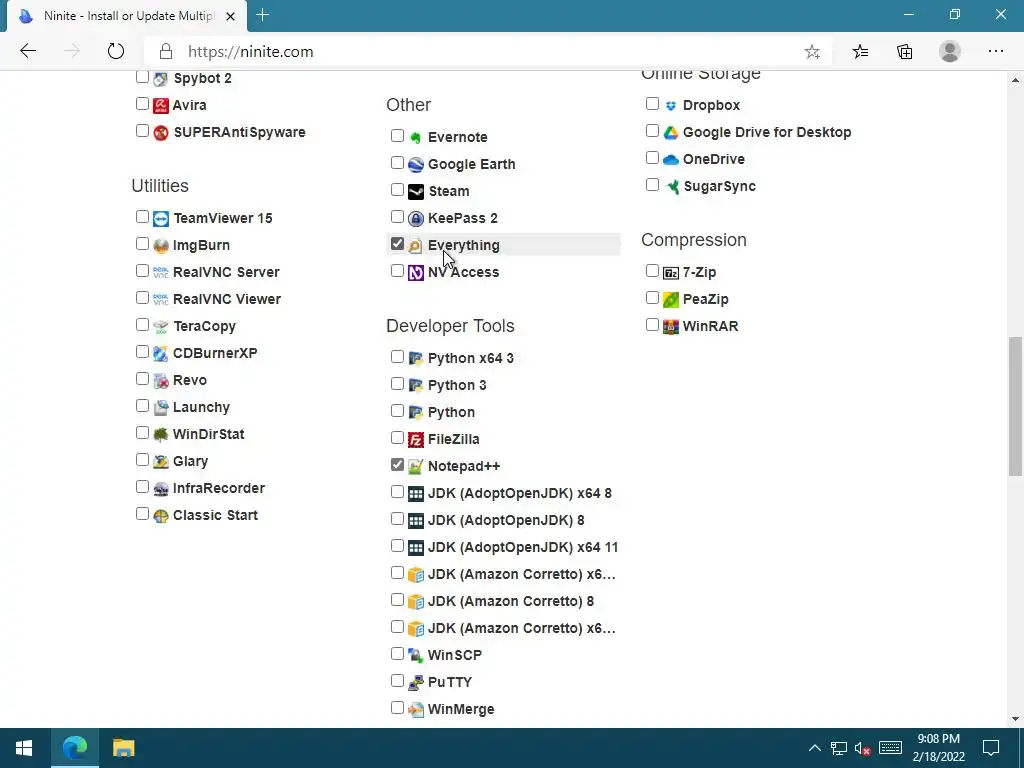1024x768 pixels.
Task: Refresh the current page
Action: 116,52
